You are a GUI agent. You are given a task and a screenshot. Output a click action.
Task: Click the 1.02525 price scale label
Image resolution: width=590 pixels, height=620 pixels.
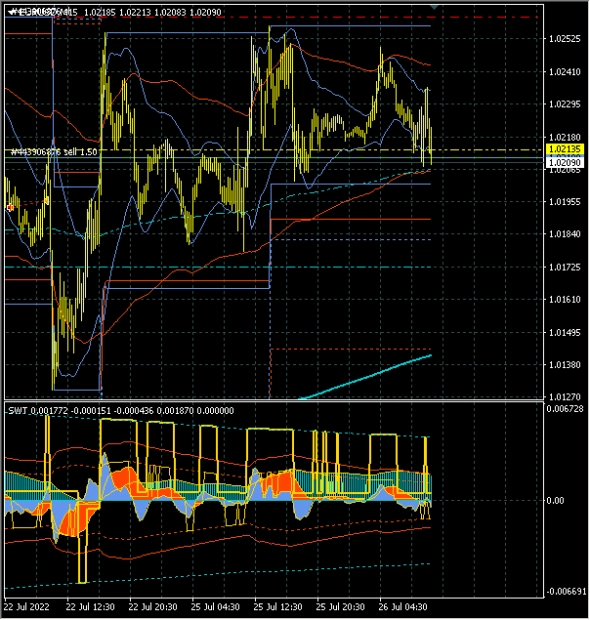(565, 39)
